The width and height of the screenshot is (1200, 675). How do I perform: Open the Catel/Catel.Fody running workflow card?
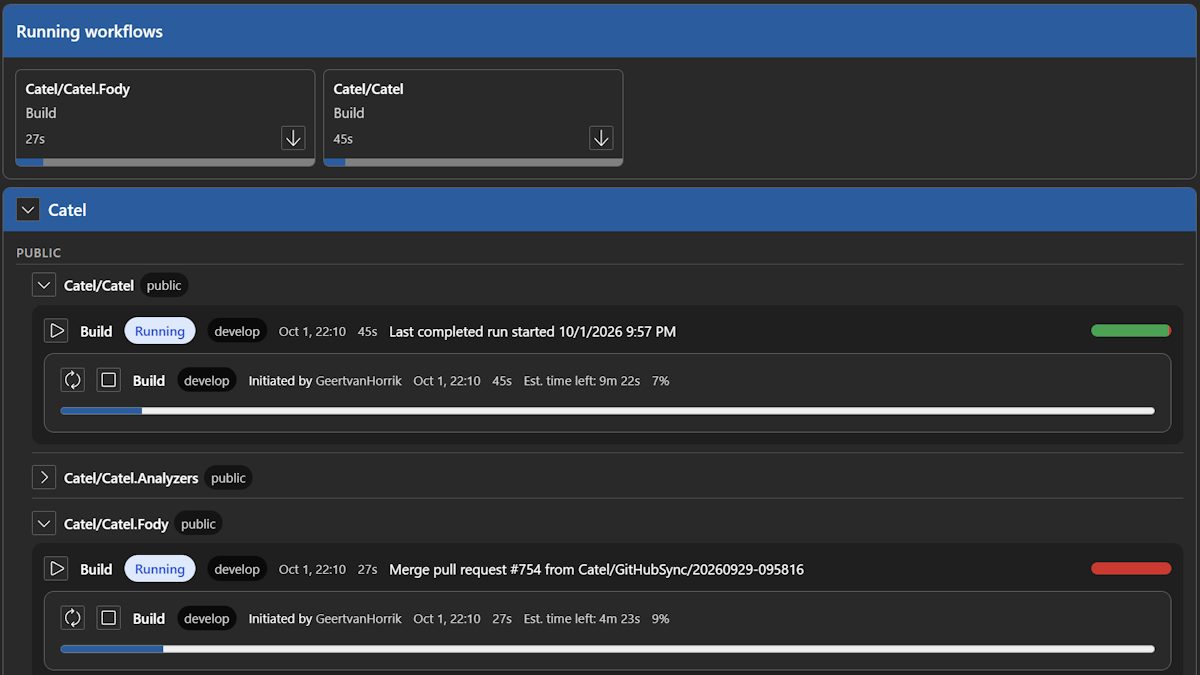click(165, 117)
